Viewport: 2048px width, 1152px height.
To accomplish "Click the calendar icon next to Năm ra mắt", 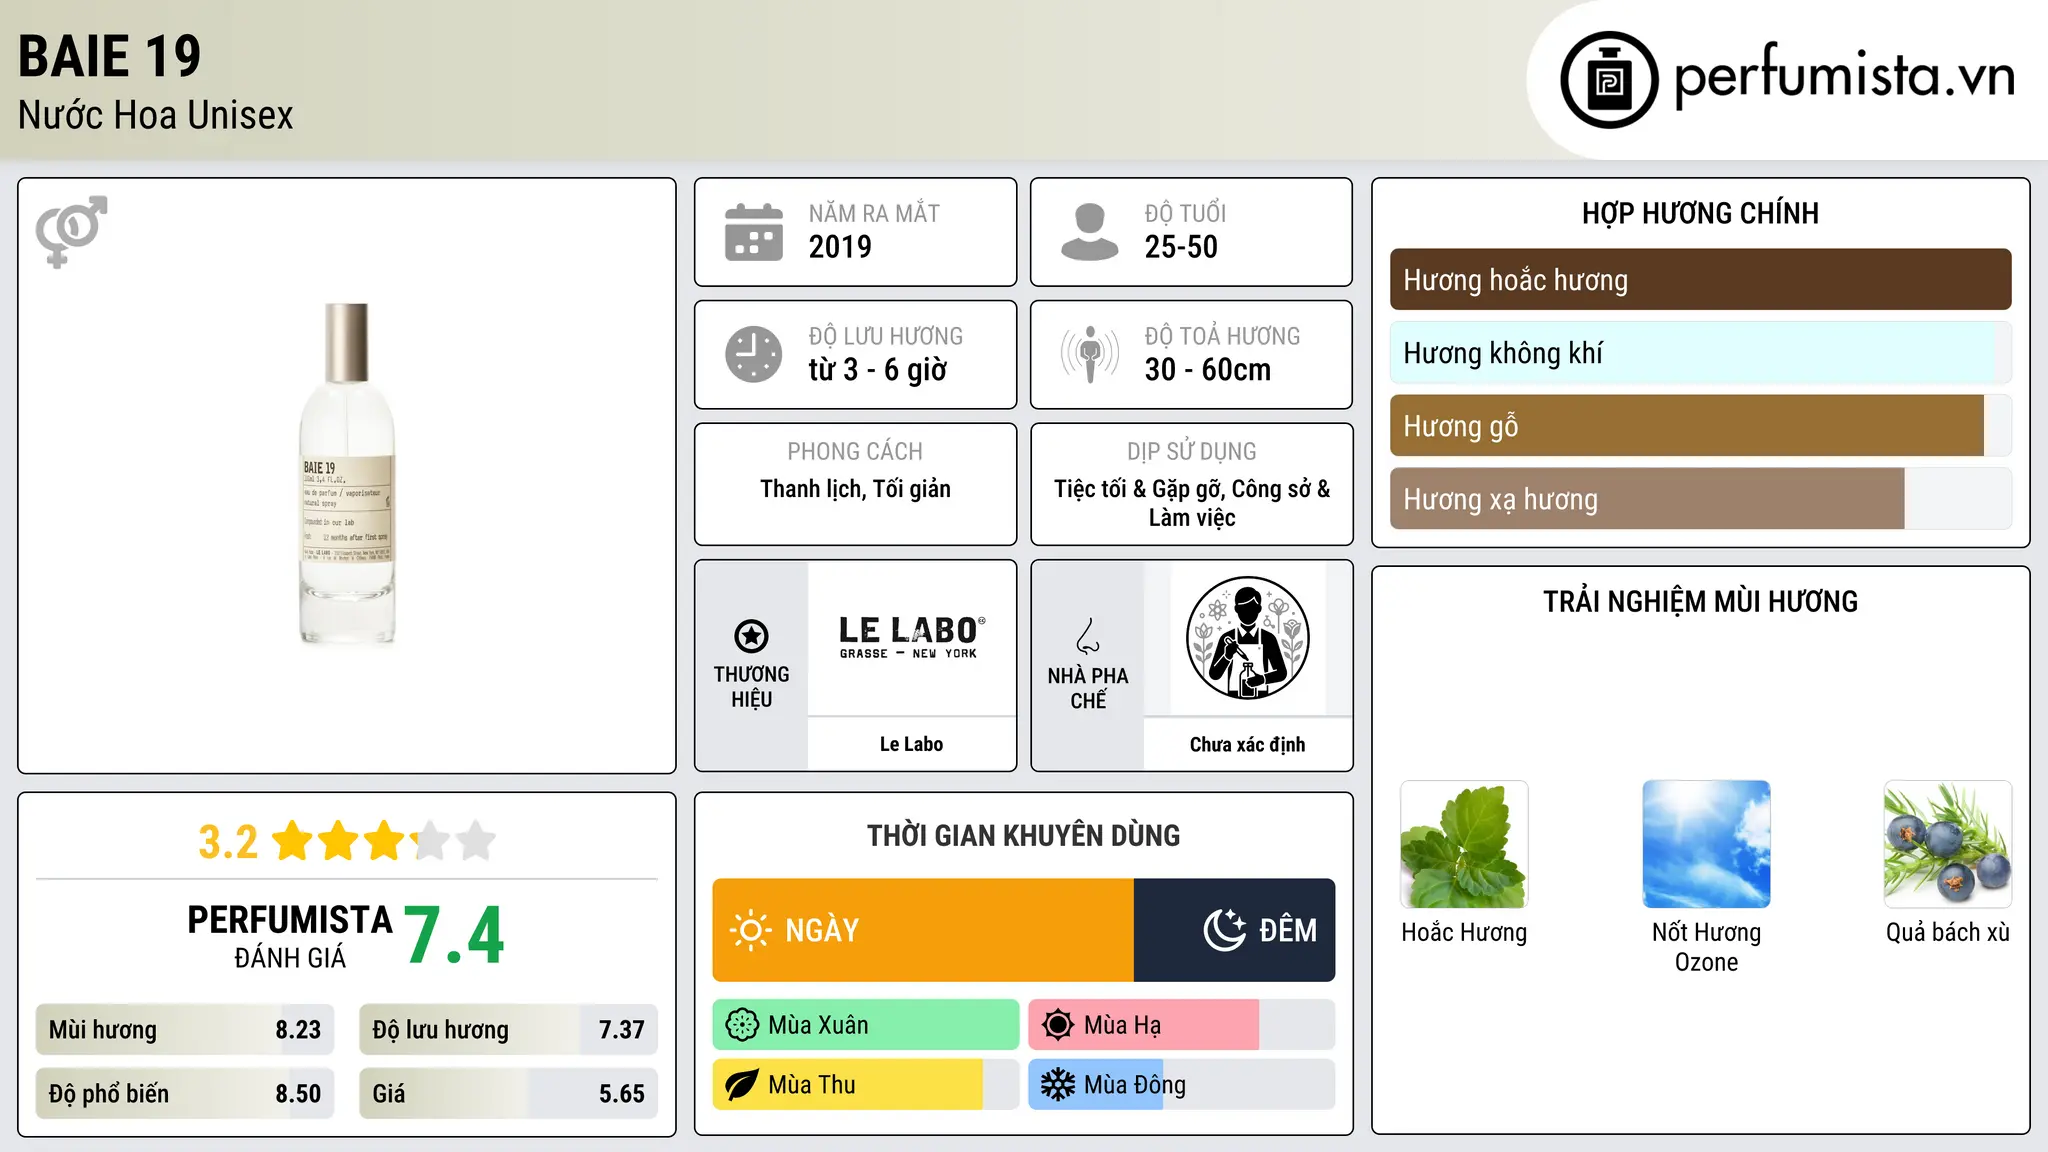I will click(754, 232).
